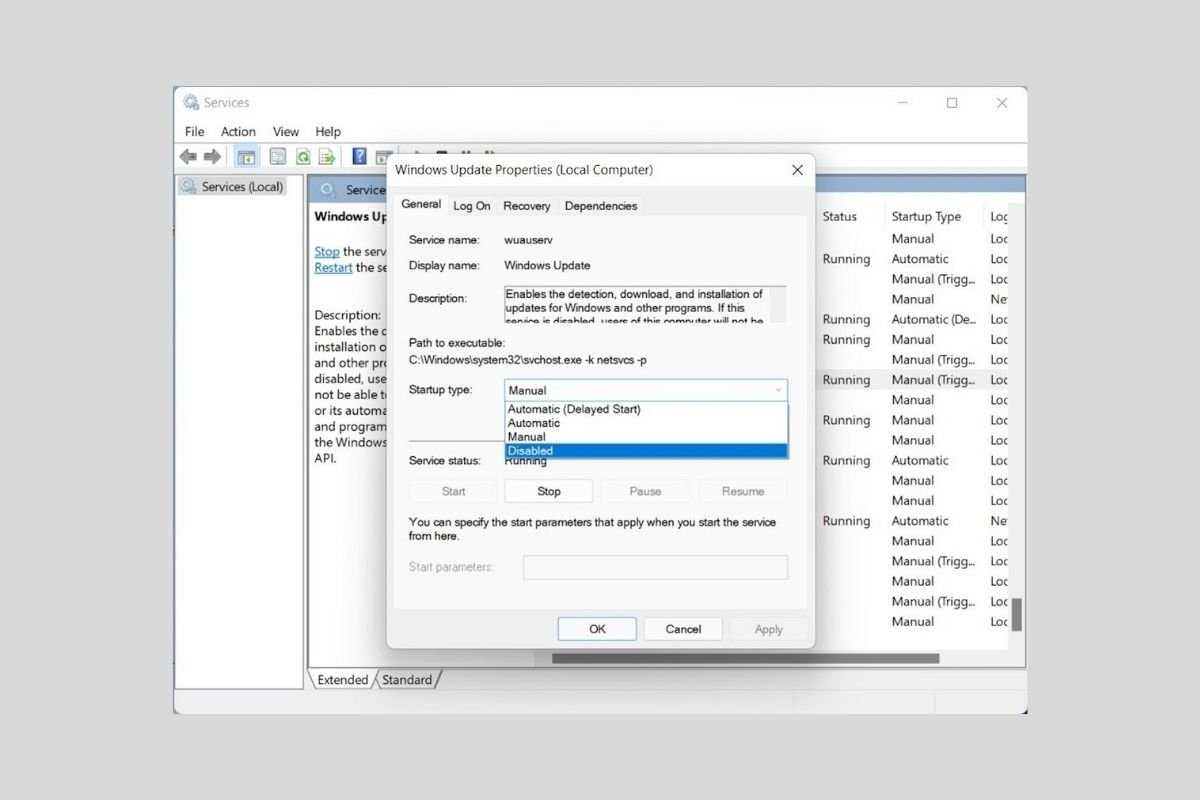Switch to the Standard view tab
Image resolution: width=1200 pixels, height=800 pixels.
click(x=407, y=680)
